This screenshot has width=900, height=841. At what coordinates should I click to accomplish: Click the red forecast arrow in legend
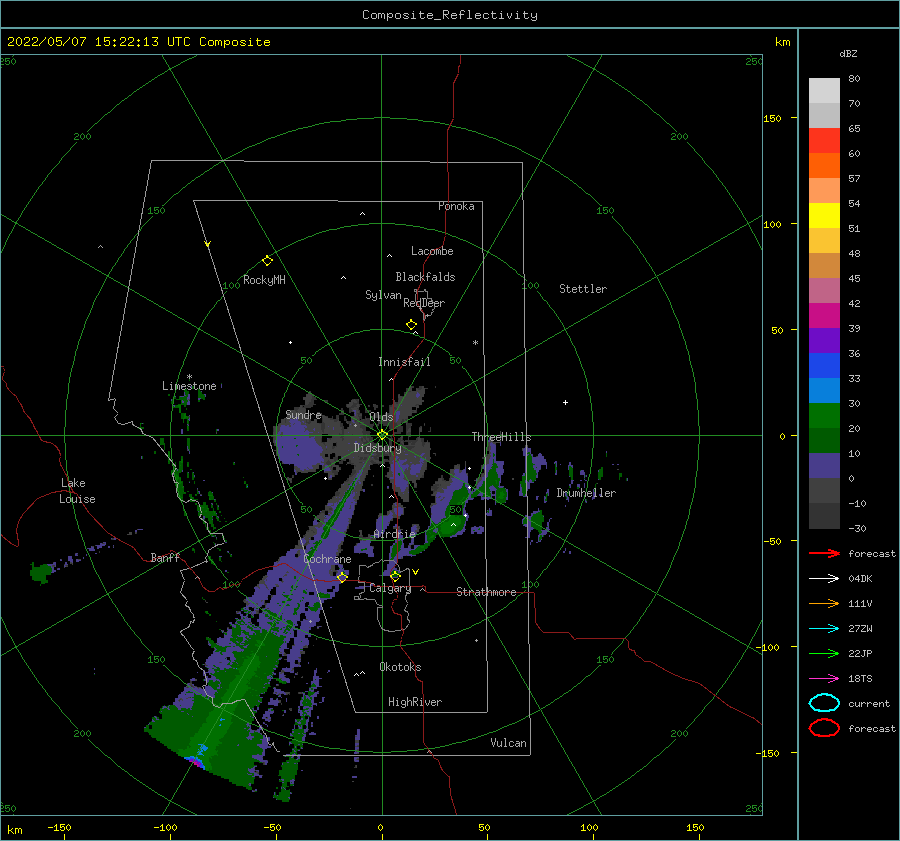(x=824, y=553)
